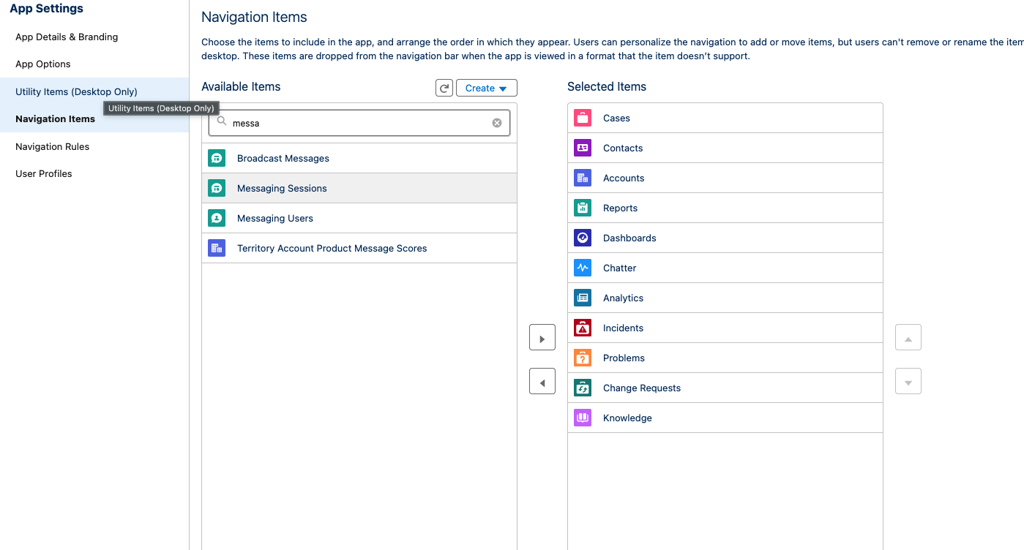Image resolution: width=1024 pixels, height=550 pixels.
Task: Click the Broadcast Messages icon
Action: [217, 158]
